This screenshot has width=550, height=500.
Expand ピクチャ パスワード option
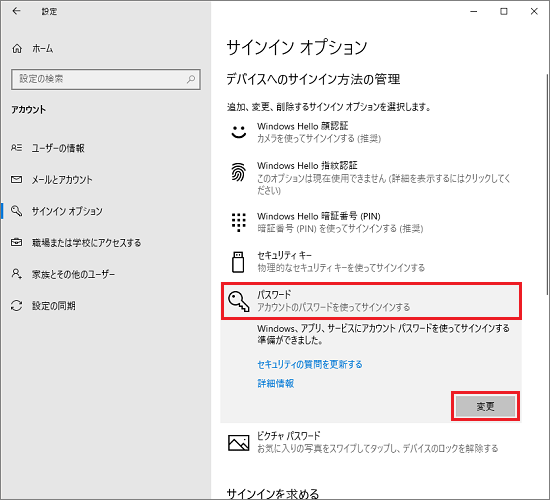[x=371, y=442]
